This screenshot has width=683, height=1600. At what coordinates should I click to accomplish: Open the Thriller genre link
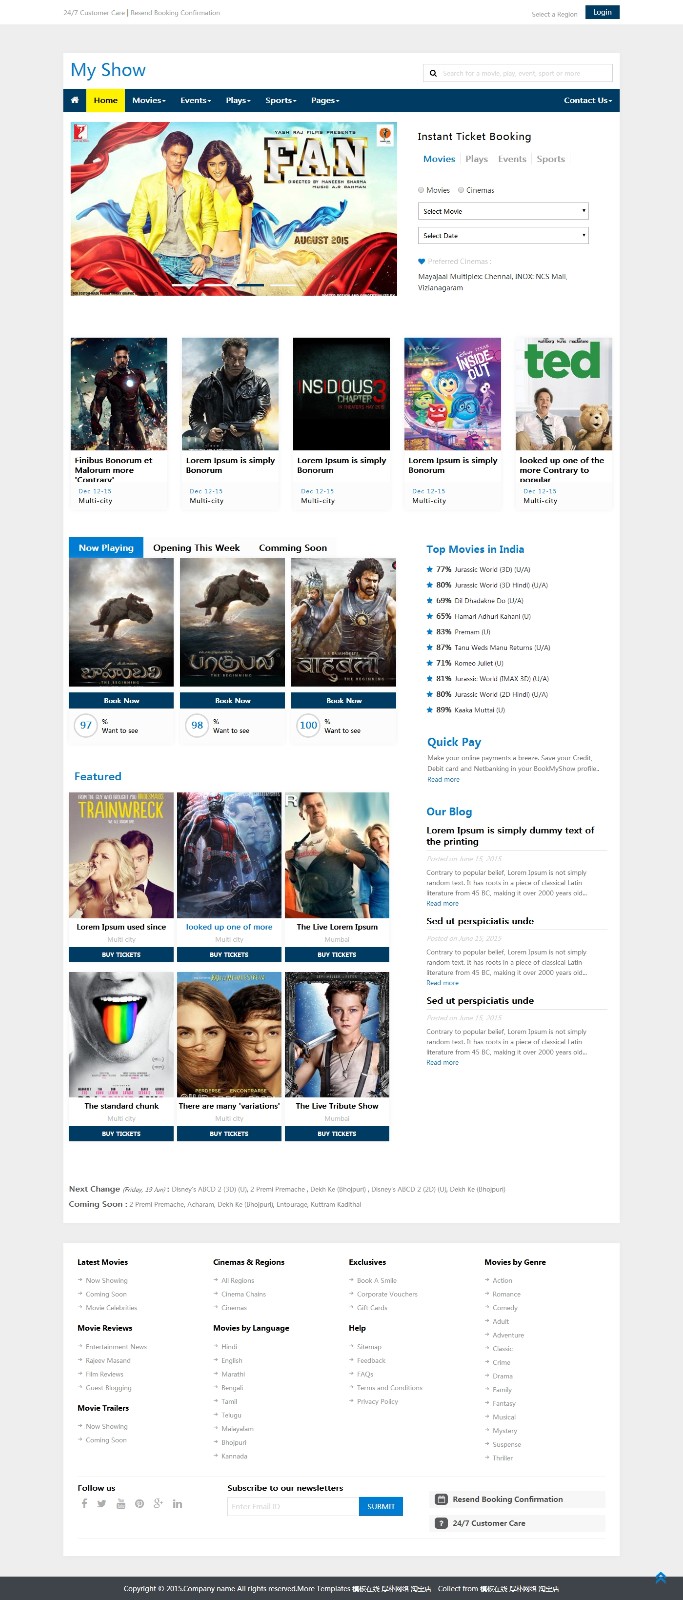(x=502, y=1458)
